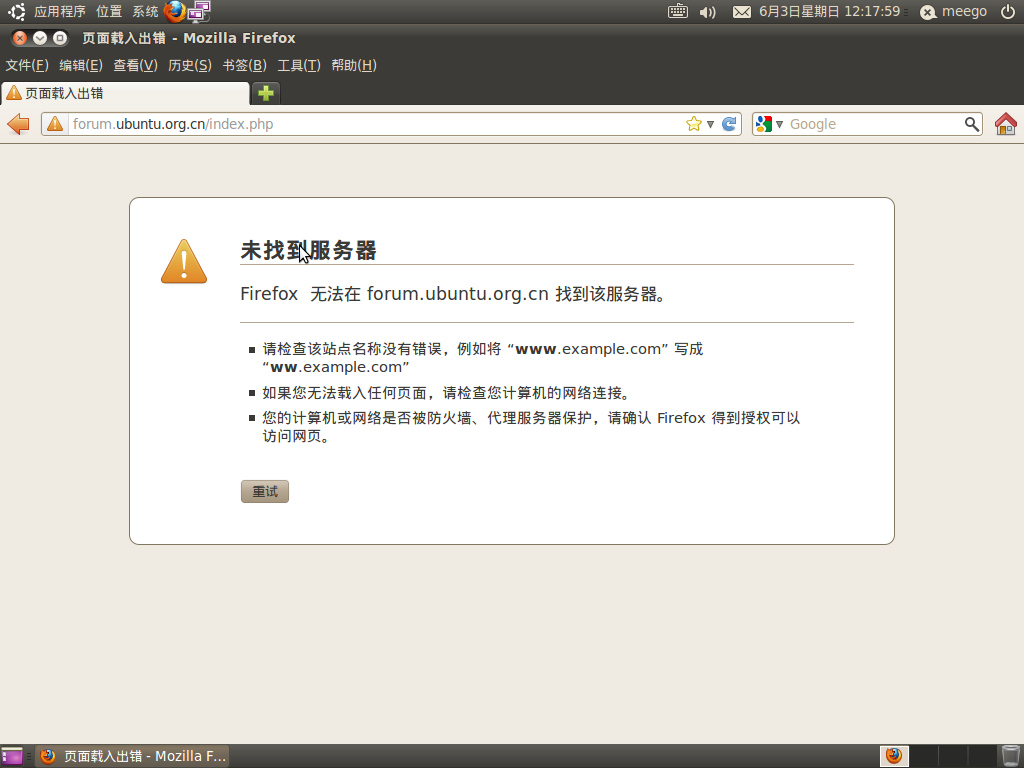Go to home page via house icon
The image size is (1024, 768).
(x=1006, y=123)
